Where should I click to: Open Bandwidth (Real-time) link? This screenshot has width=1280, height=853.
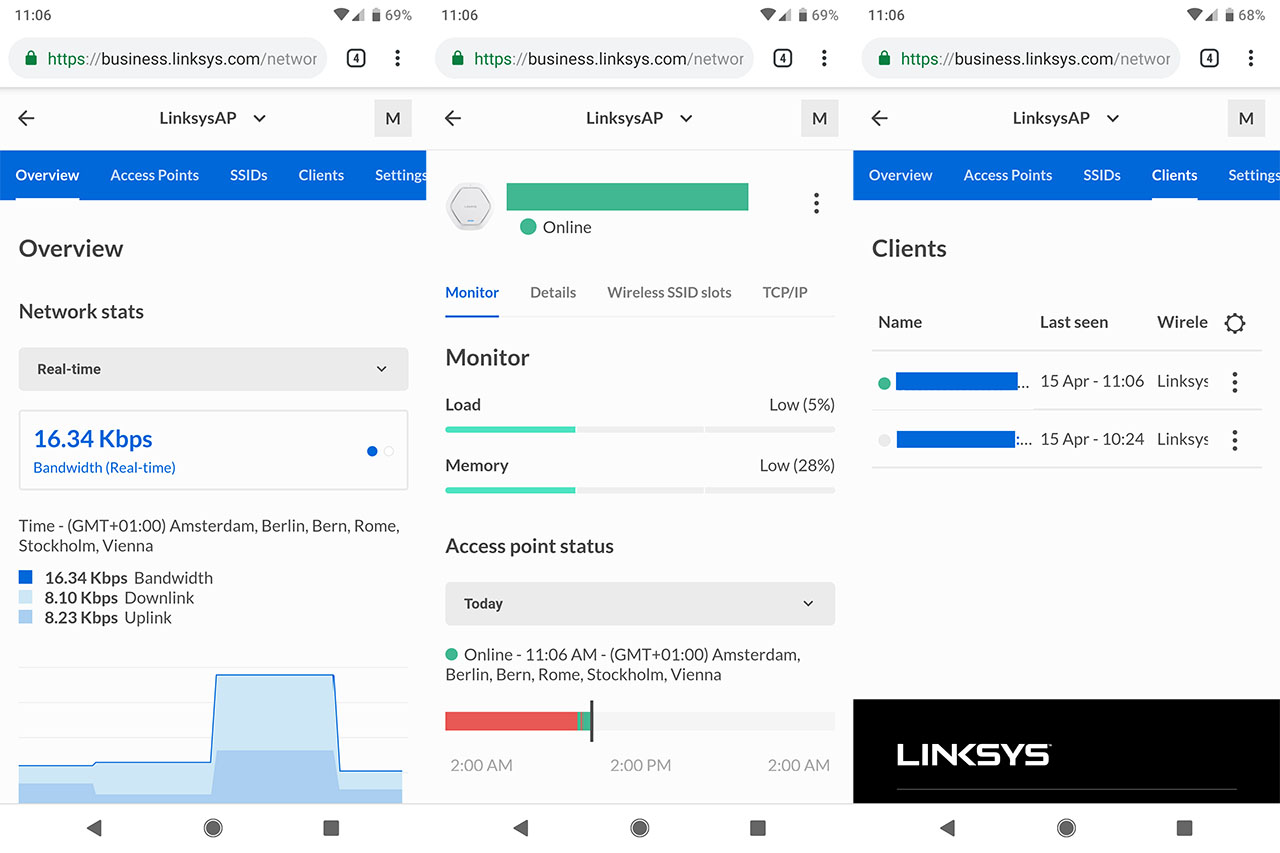pyautogui.click(x=104, y=468)
